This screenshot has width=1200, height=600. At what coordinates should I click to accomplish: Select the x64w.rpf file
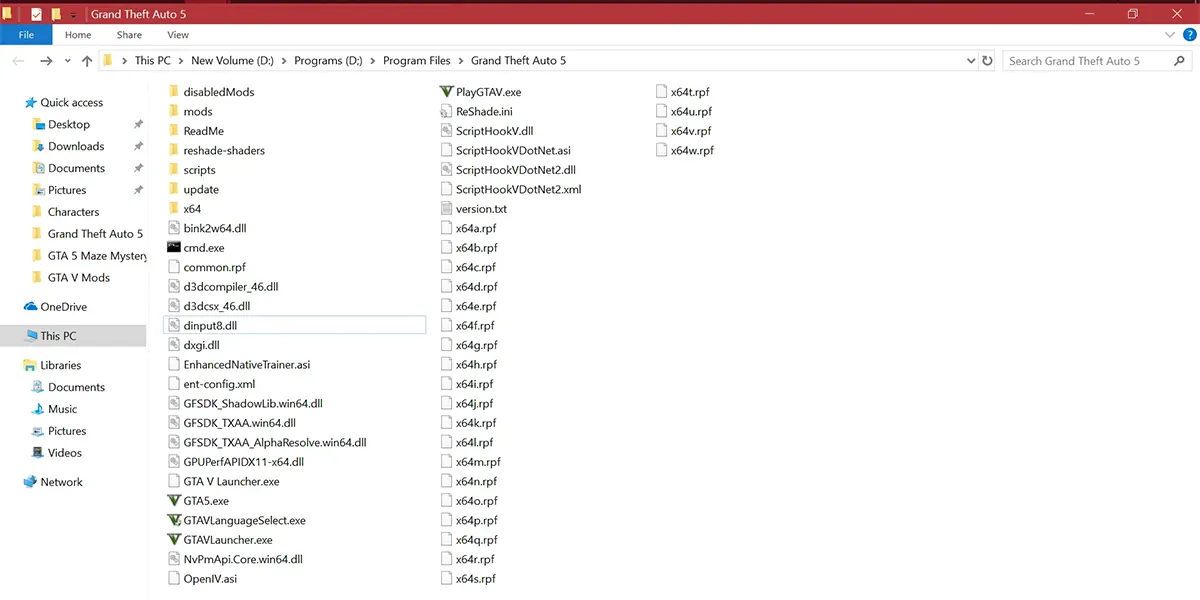[685, 150]
